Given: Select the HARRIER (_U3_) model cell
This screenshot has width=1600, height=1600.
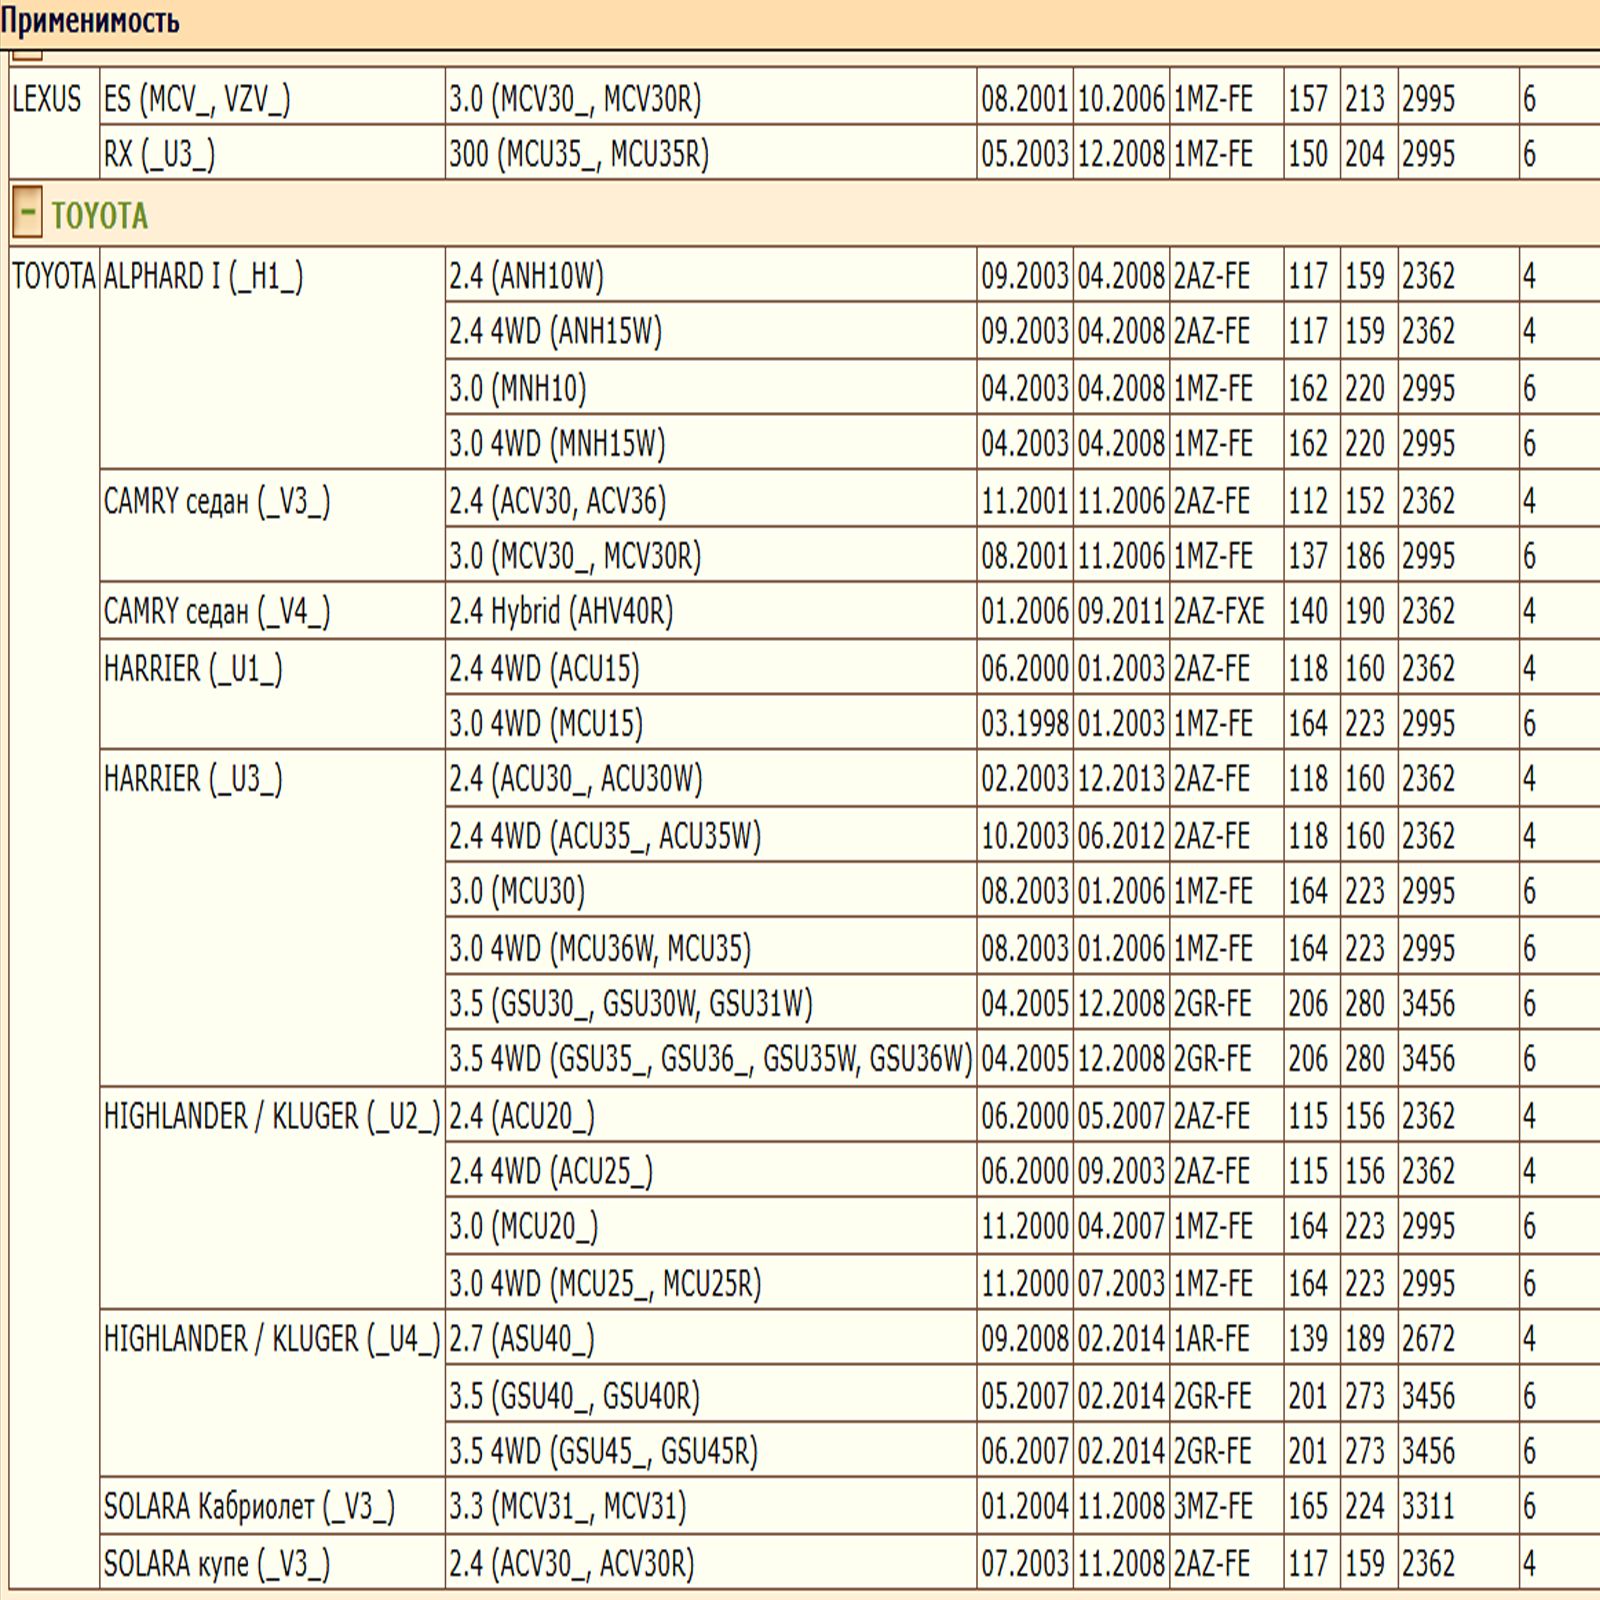Looking at the screenshot, I should [193, 779].
